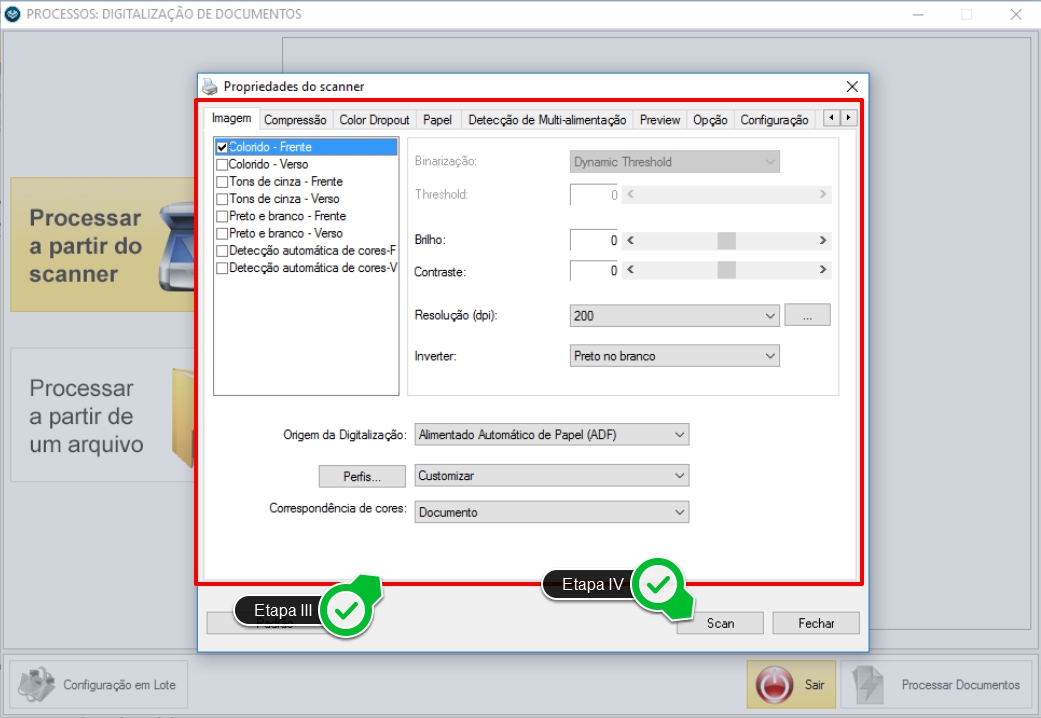Click the Configuração em Lote gear icon
The width and height of the screenshot is (1041, 718).
[x=37, y=685]
